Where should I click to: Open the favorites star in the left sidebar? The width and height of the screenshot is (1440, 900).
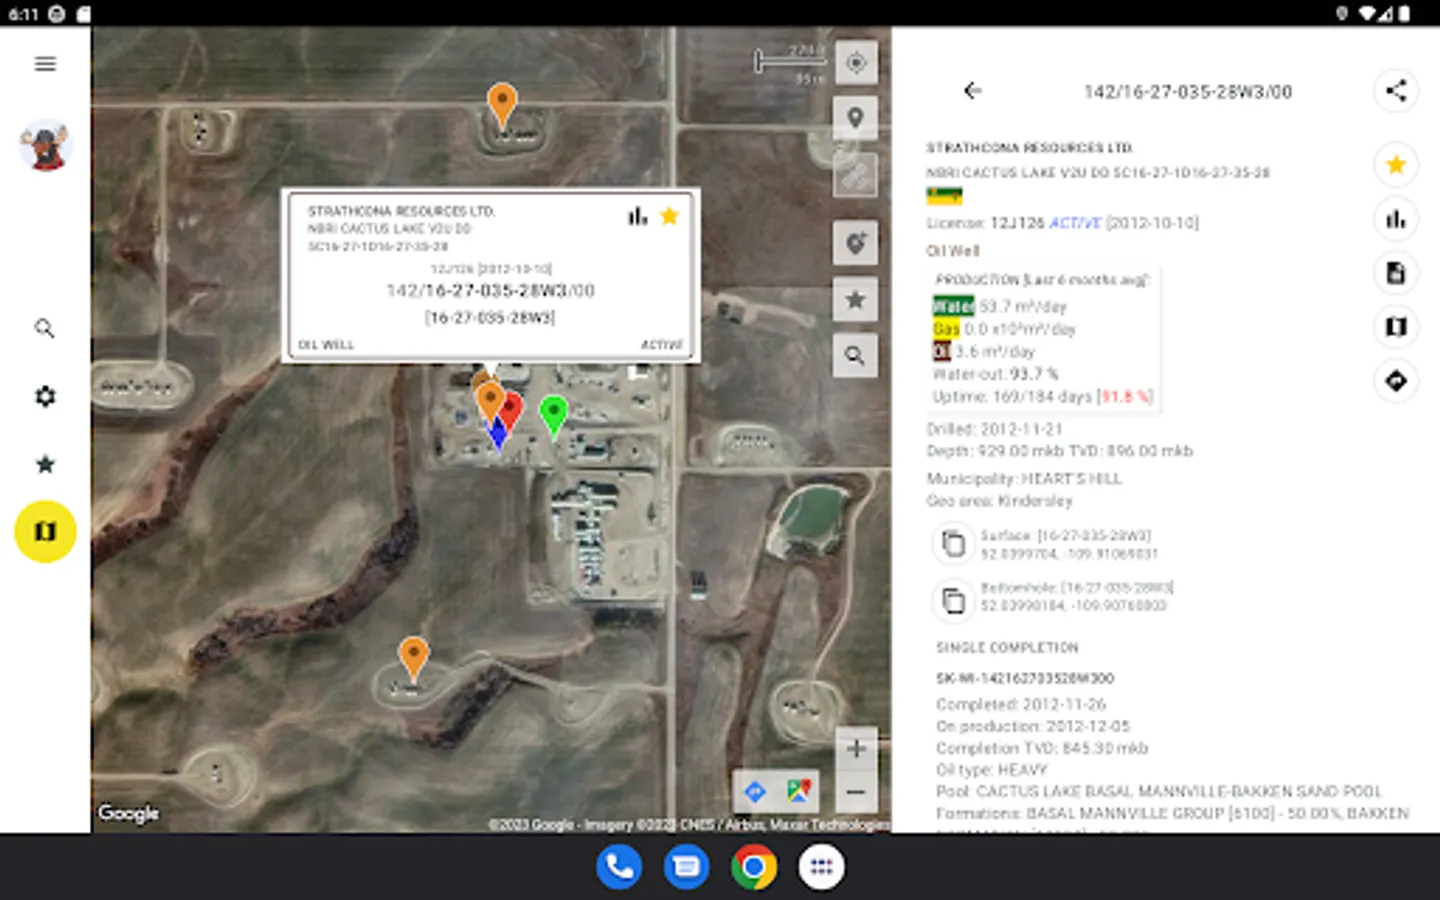(44, 464)
